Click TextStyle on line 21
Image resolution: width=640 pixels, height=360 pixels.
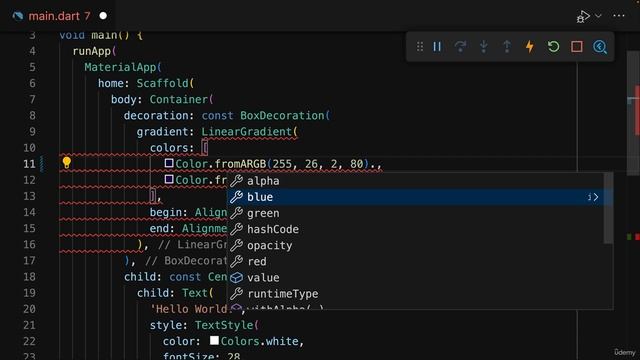(224, 325)
